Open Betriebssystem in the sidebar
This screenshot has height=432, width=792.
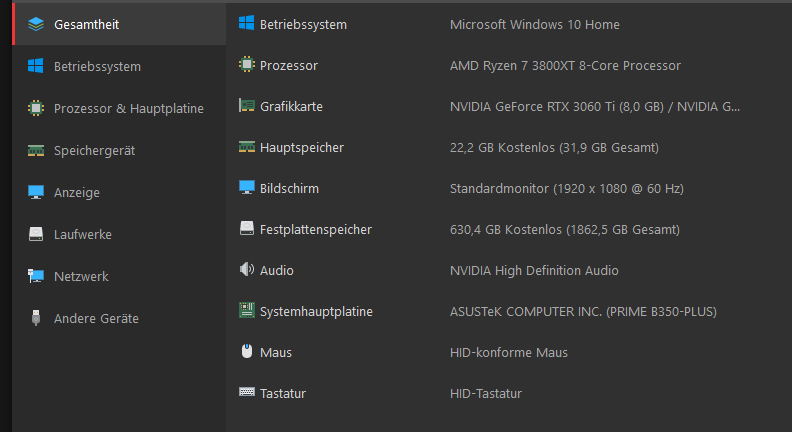[119, 66]
